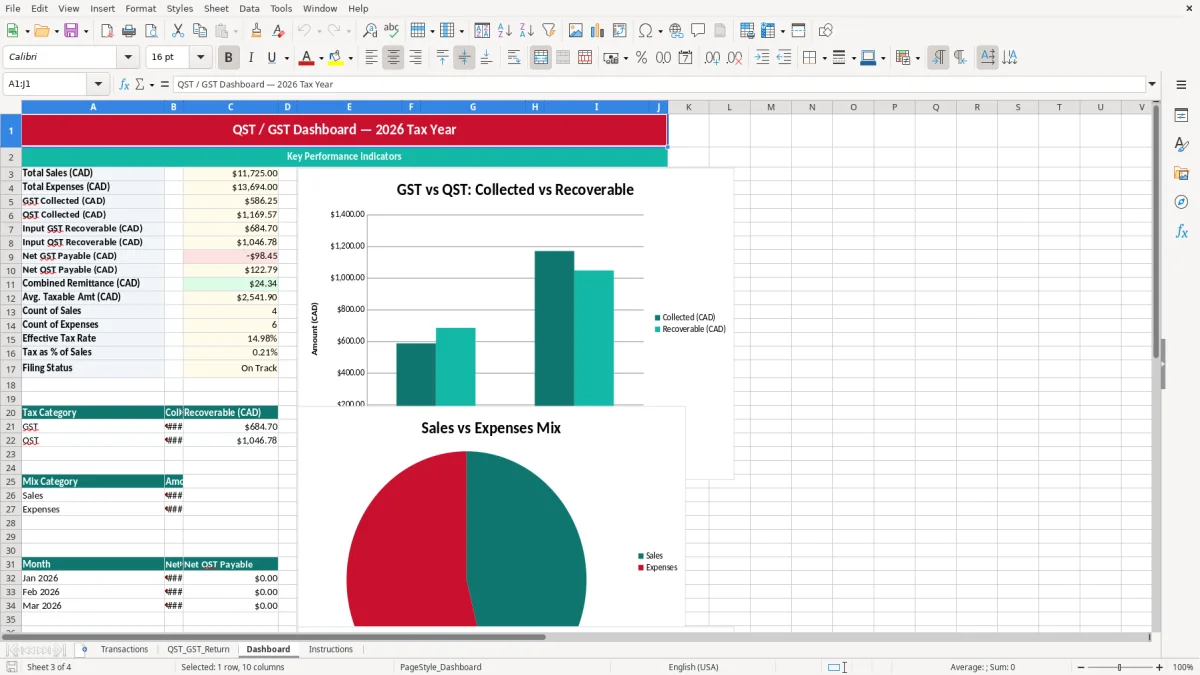1200x675 pixels.
Task: Apply yellow background highlight color
Action: coord(335,58)
